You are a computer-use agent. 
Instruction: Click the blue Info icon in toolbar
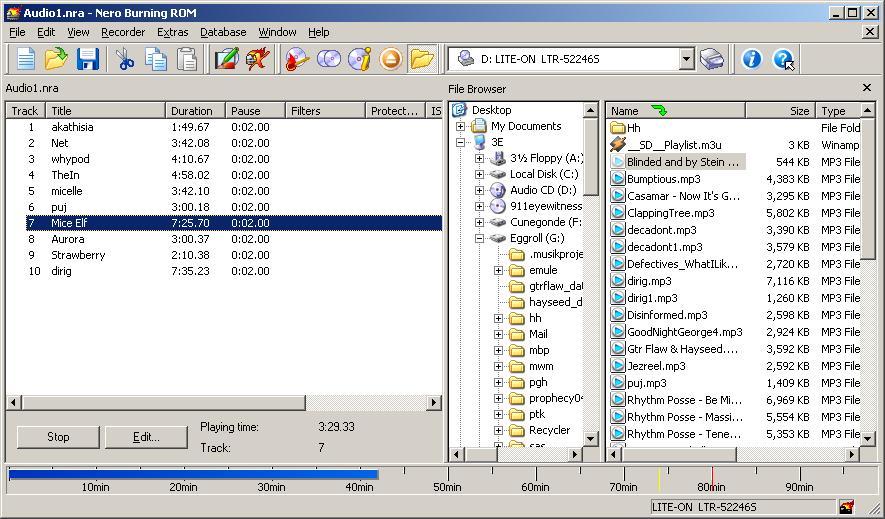pos(751,59)
